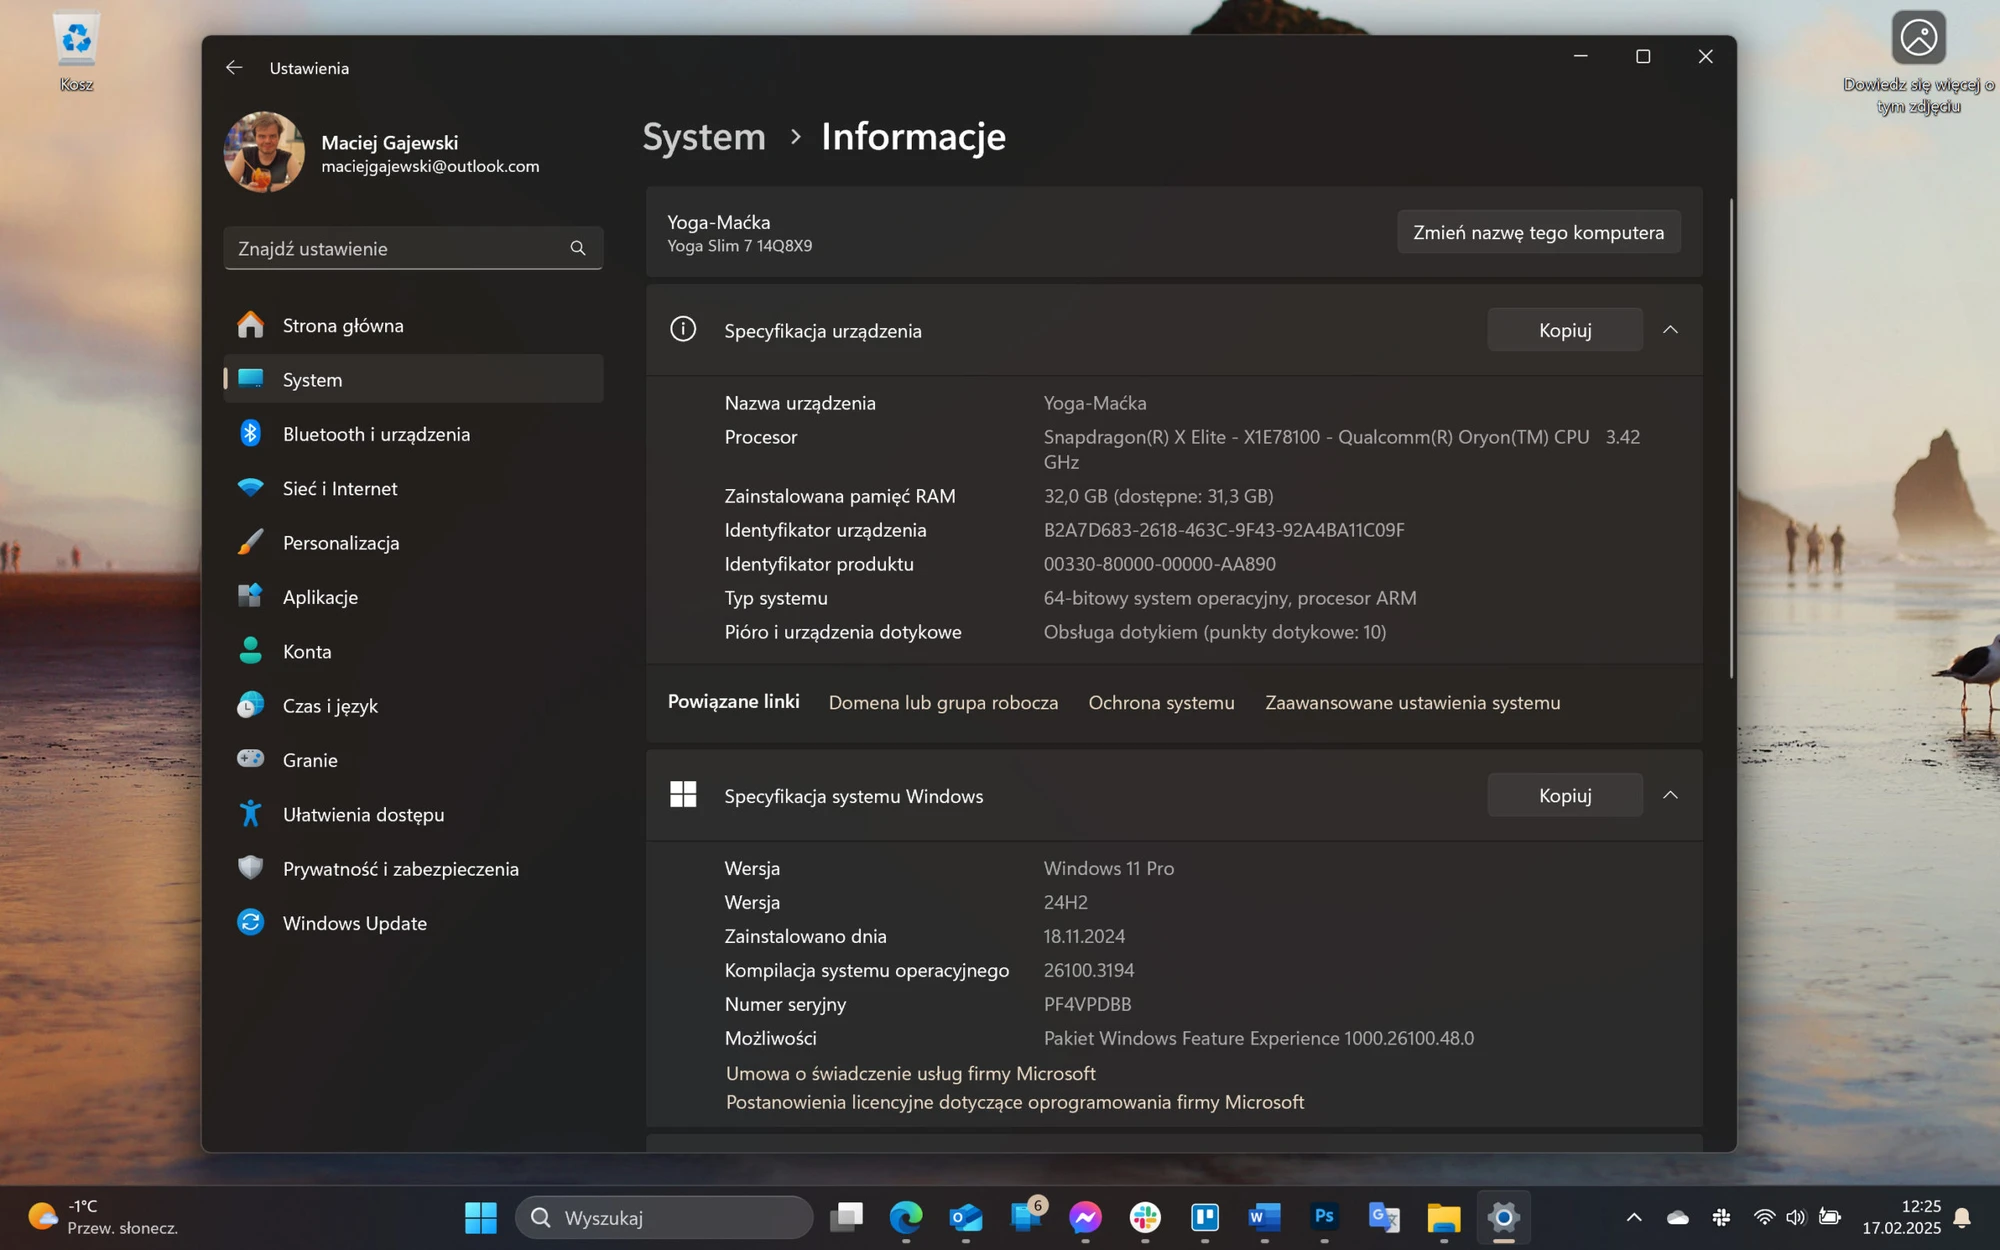Open Slack from the taskbar
Viewport: 2000px width, 1250px height.
pyautogui.click(x=1145, y=1217)
